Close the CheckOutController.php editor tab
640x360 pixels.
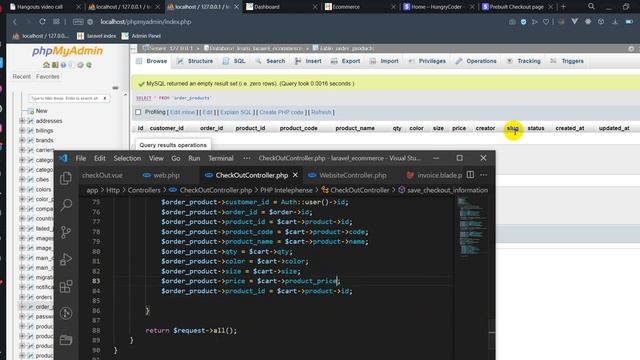(295, 175)
